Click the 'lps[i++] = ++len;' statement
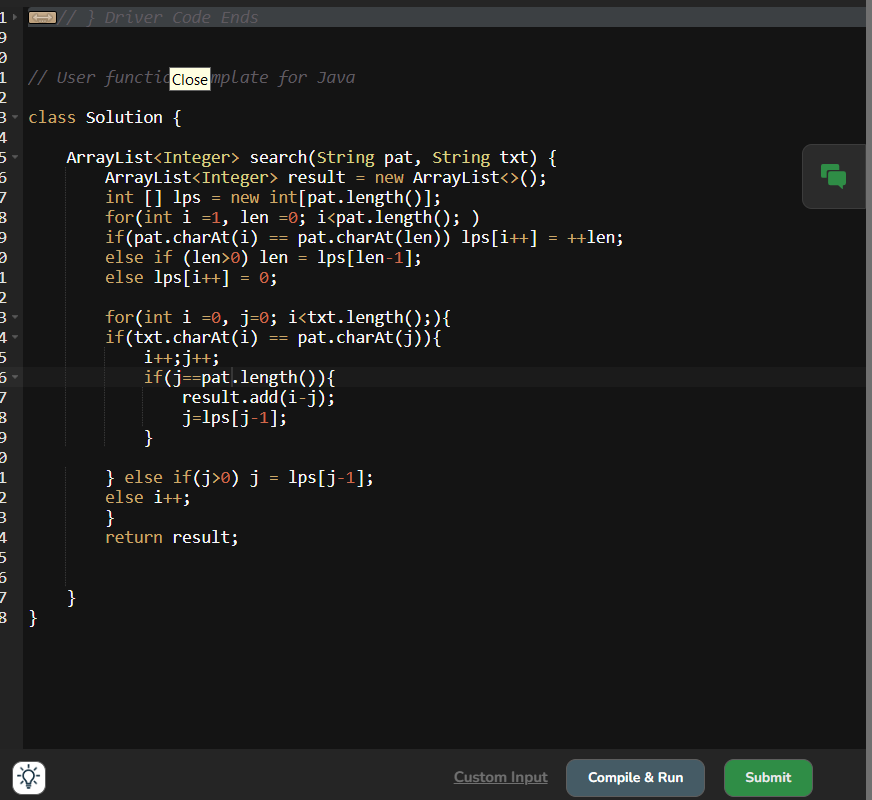The width and height of the screenshot is (872, 800). (542, 237)
